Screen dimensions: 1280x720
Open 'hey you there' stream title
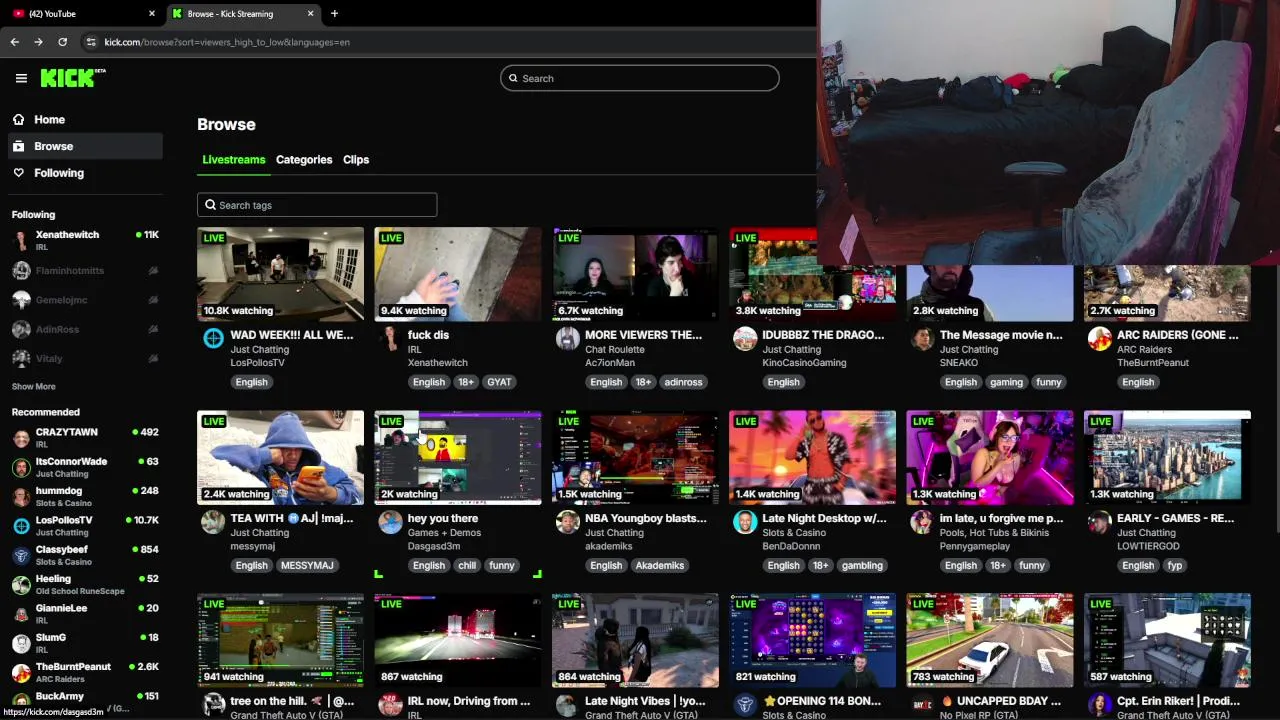point(443,518)
